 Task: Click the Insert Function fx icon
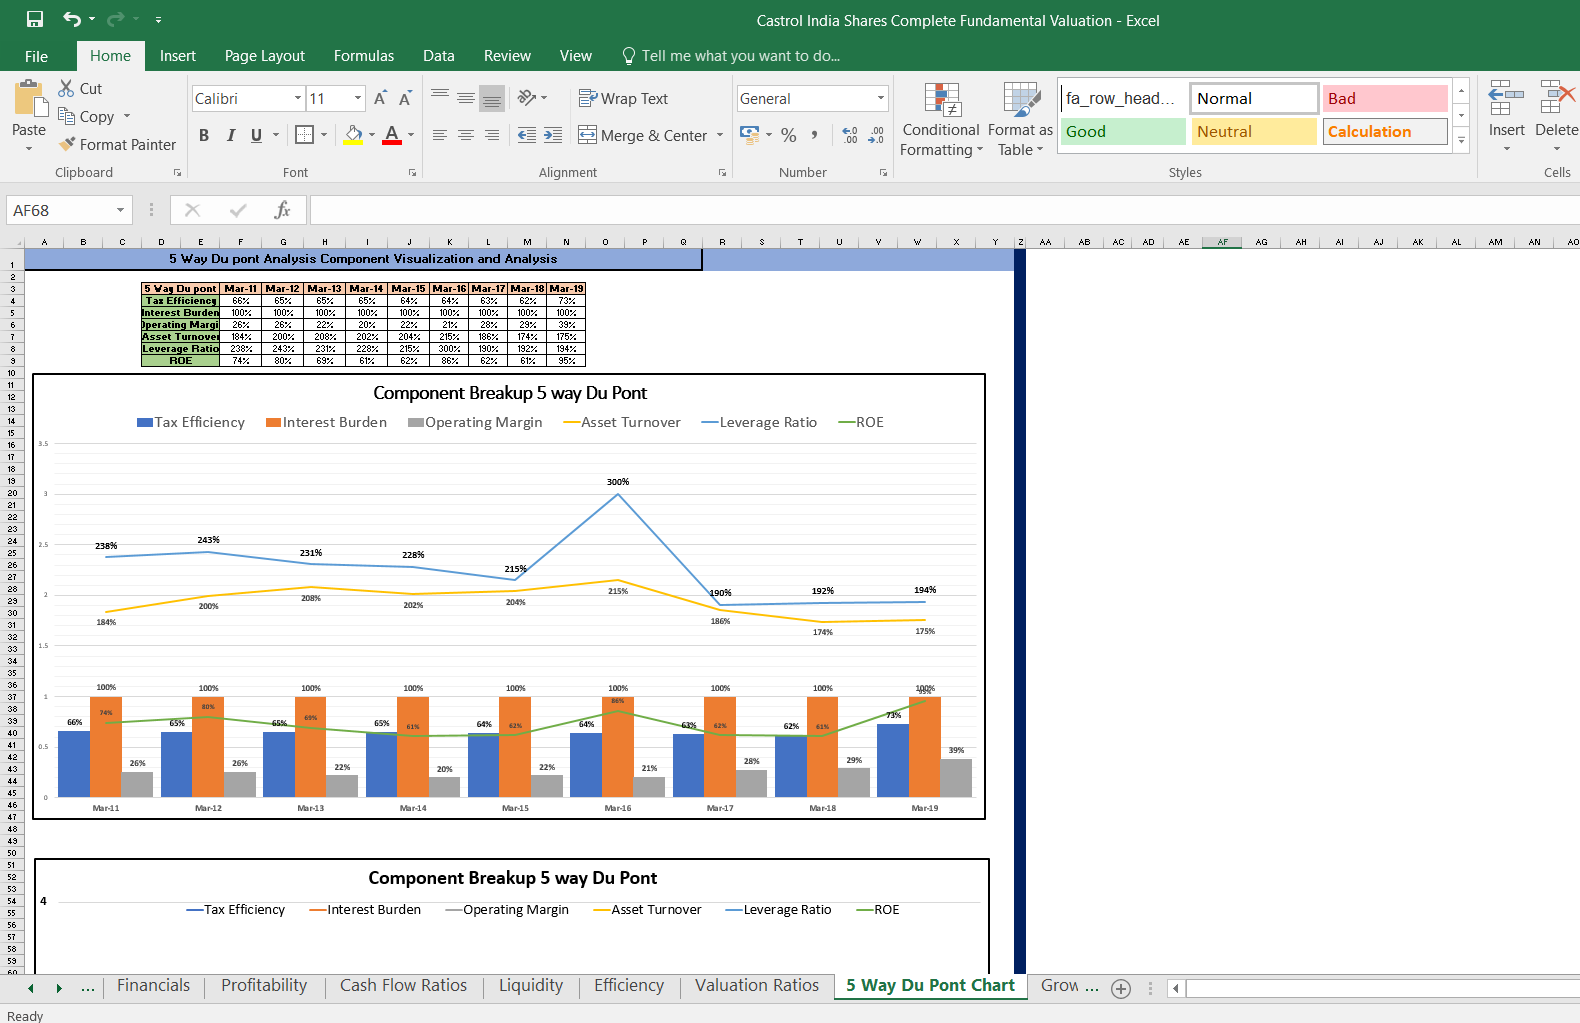coord(282,210)
